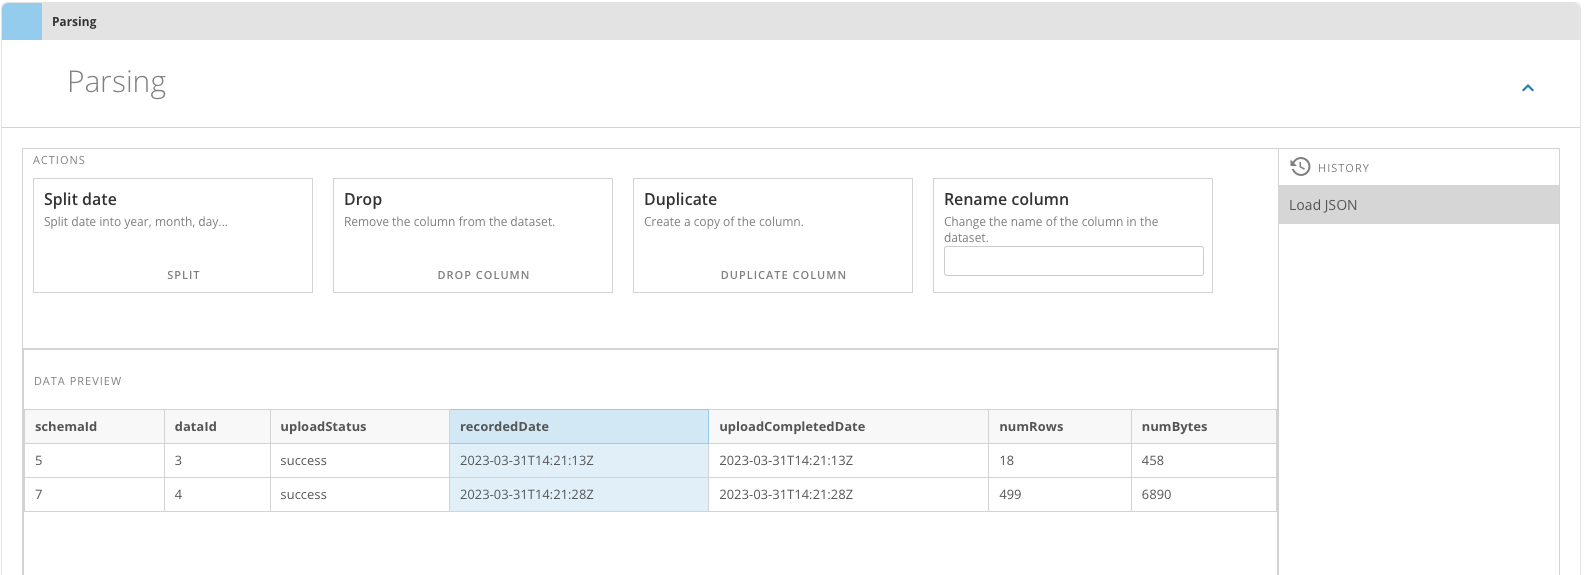The image size is (1595, 575).
Task: Select the numBytes column header
Action: (x=1204, y=427)
